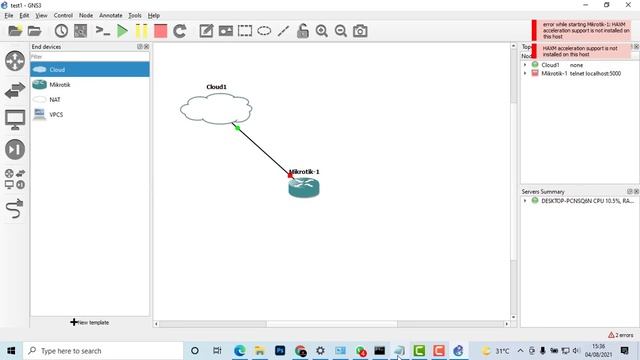Browse all devices sidebar icon
This screenshot has width=640, height=360.
[x=15, y=179]
